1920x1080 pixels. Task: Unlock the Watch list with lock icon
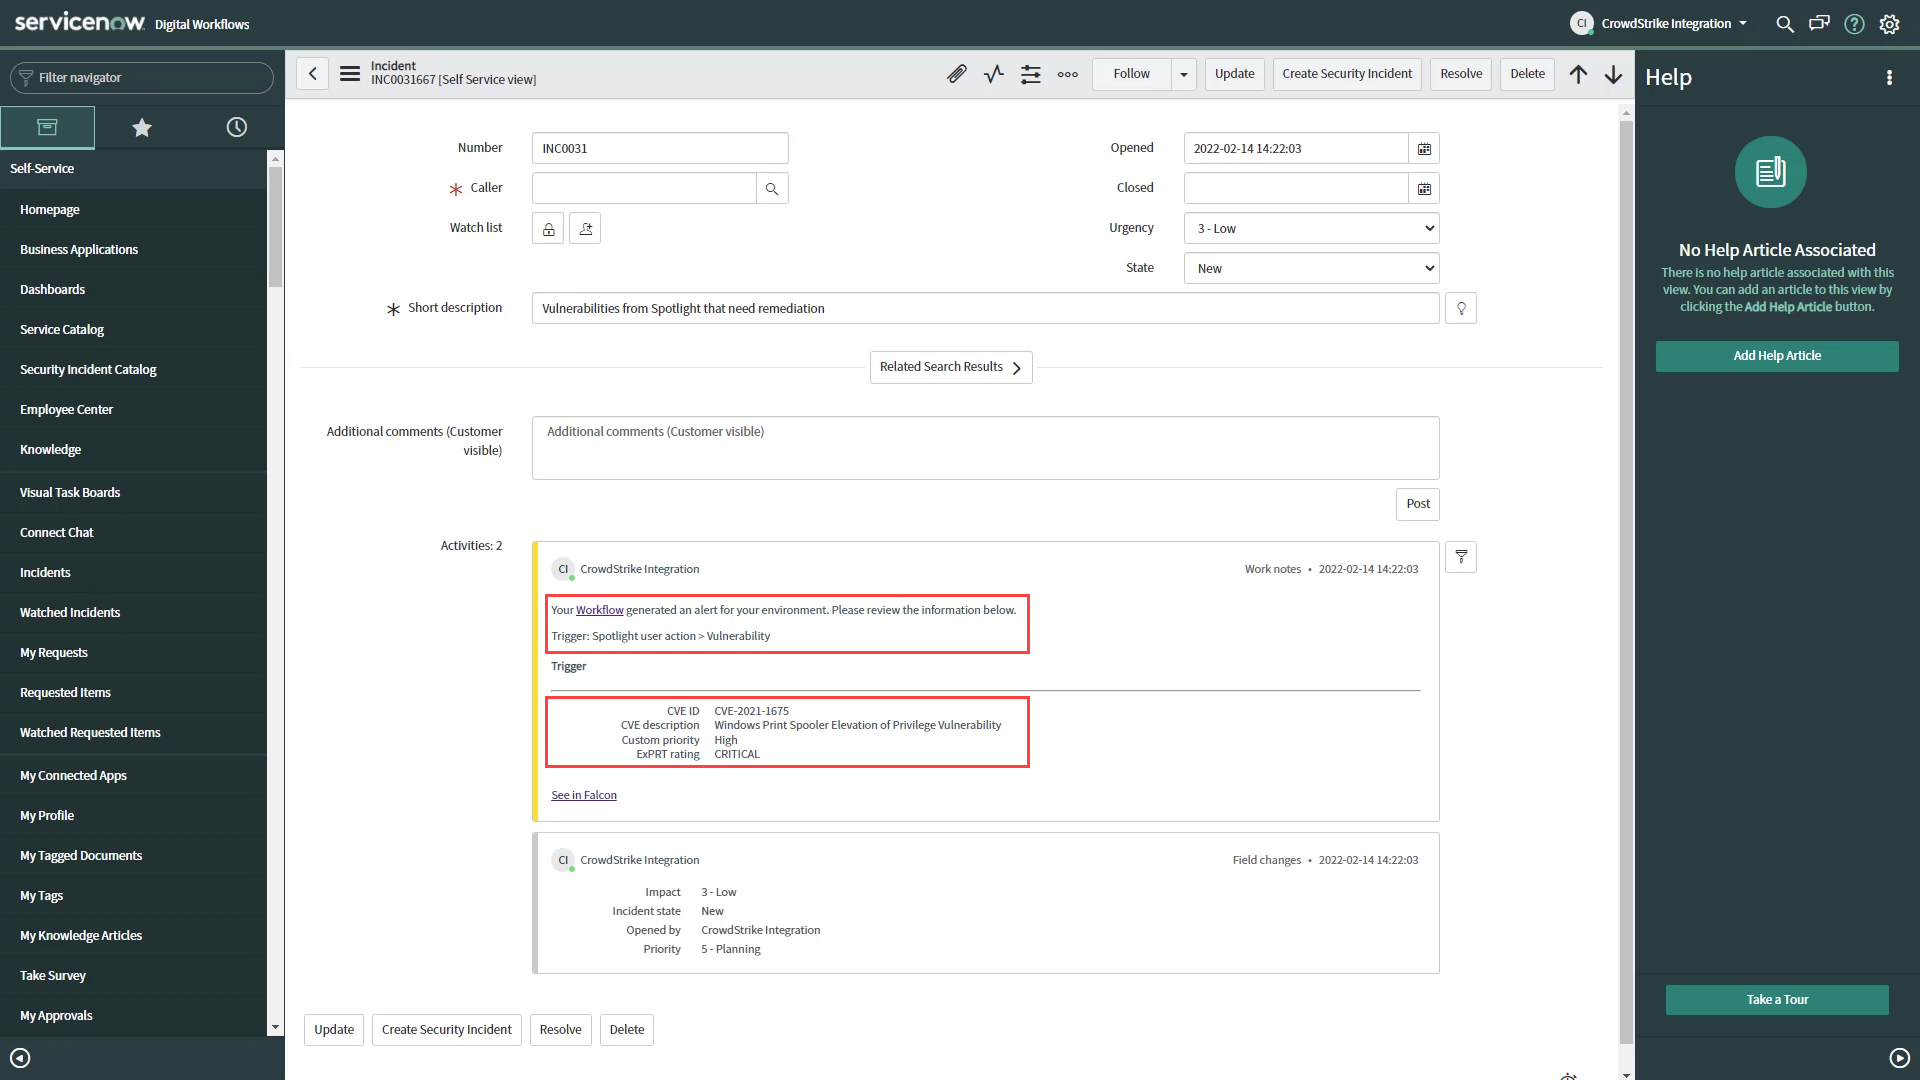tap(548, 229)
